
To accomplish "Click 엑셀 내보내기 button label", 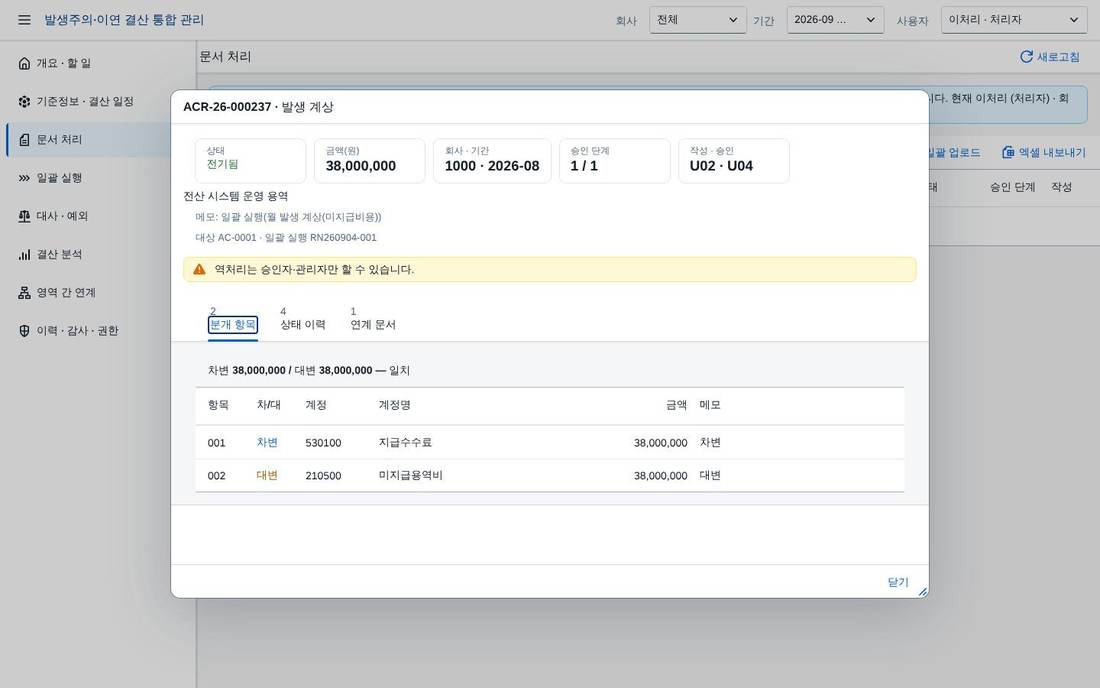I will click(1052, 152).
